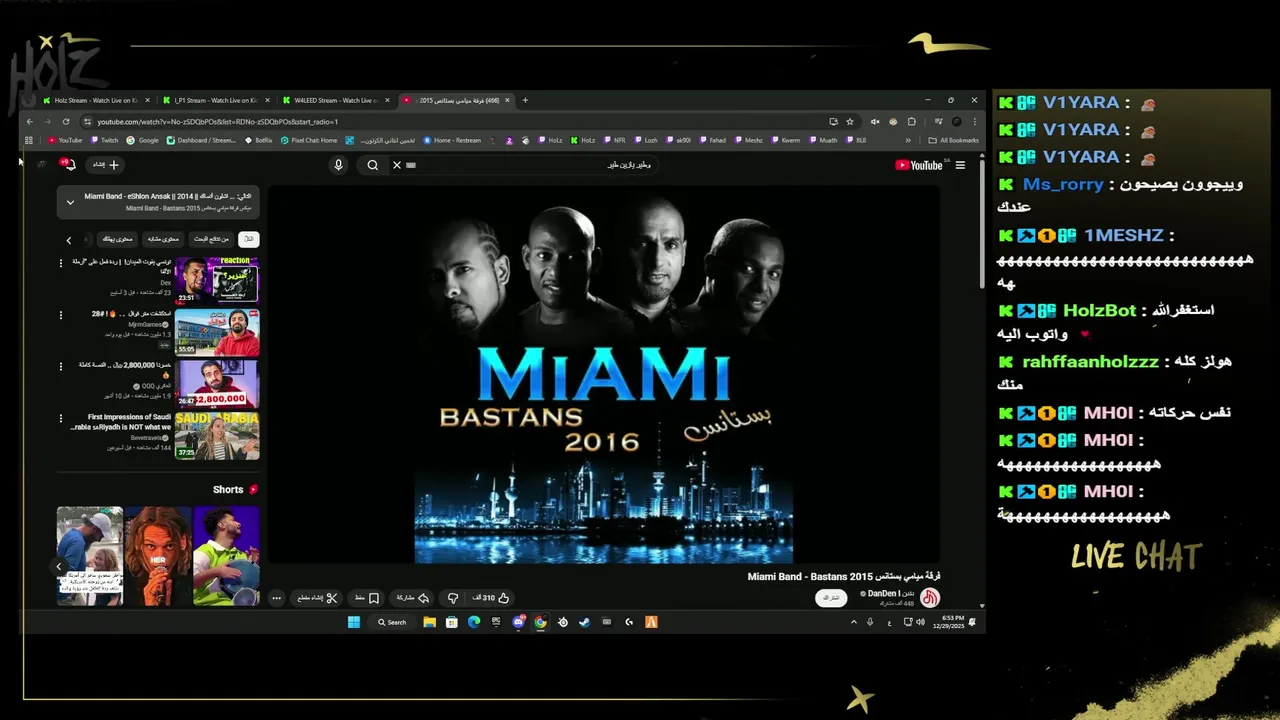Open options for the Dex reaction video

click(61, 263)
